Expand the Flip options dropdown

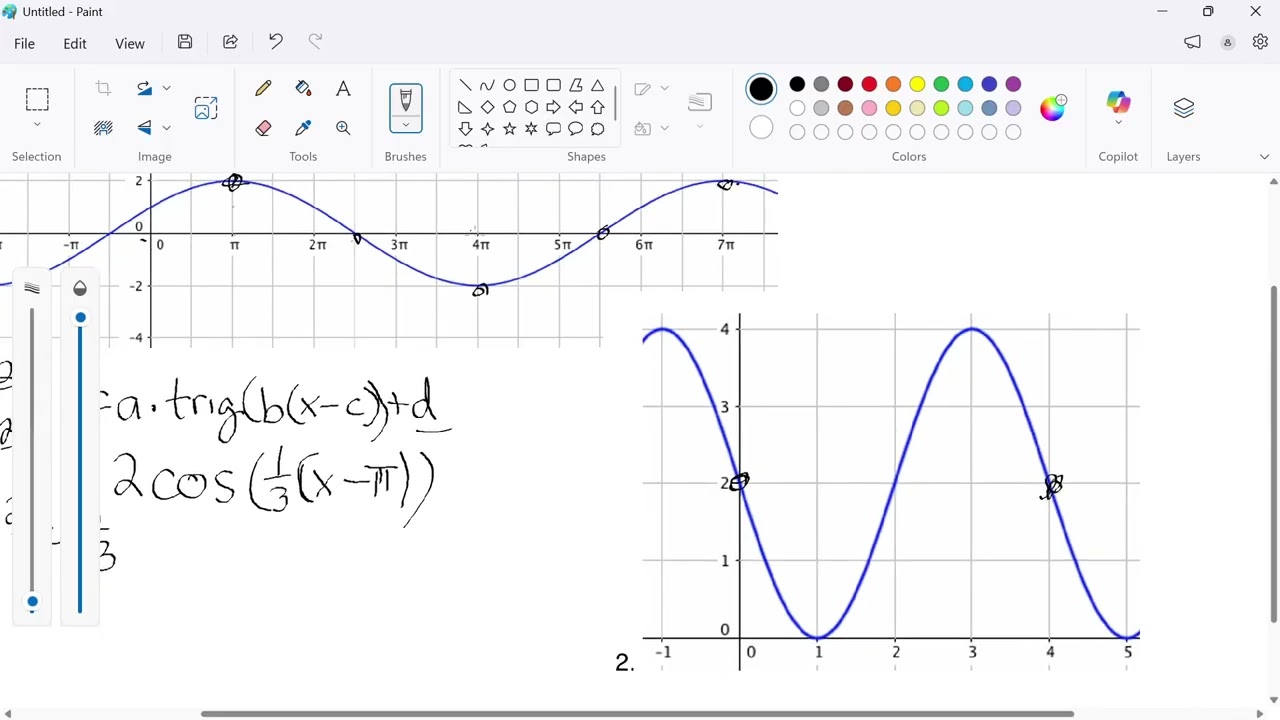pos(167,127)
